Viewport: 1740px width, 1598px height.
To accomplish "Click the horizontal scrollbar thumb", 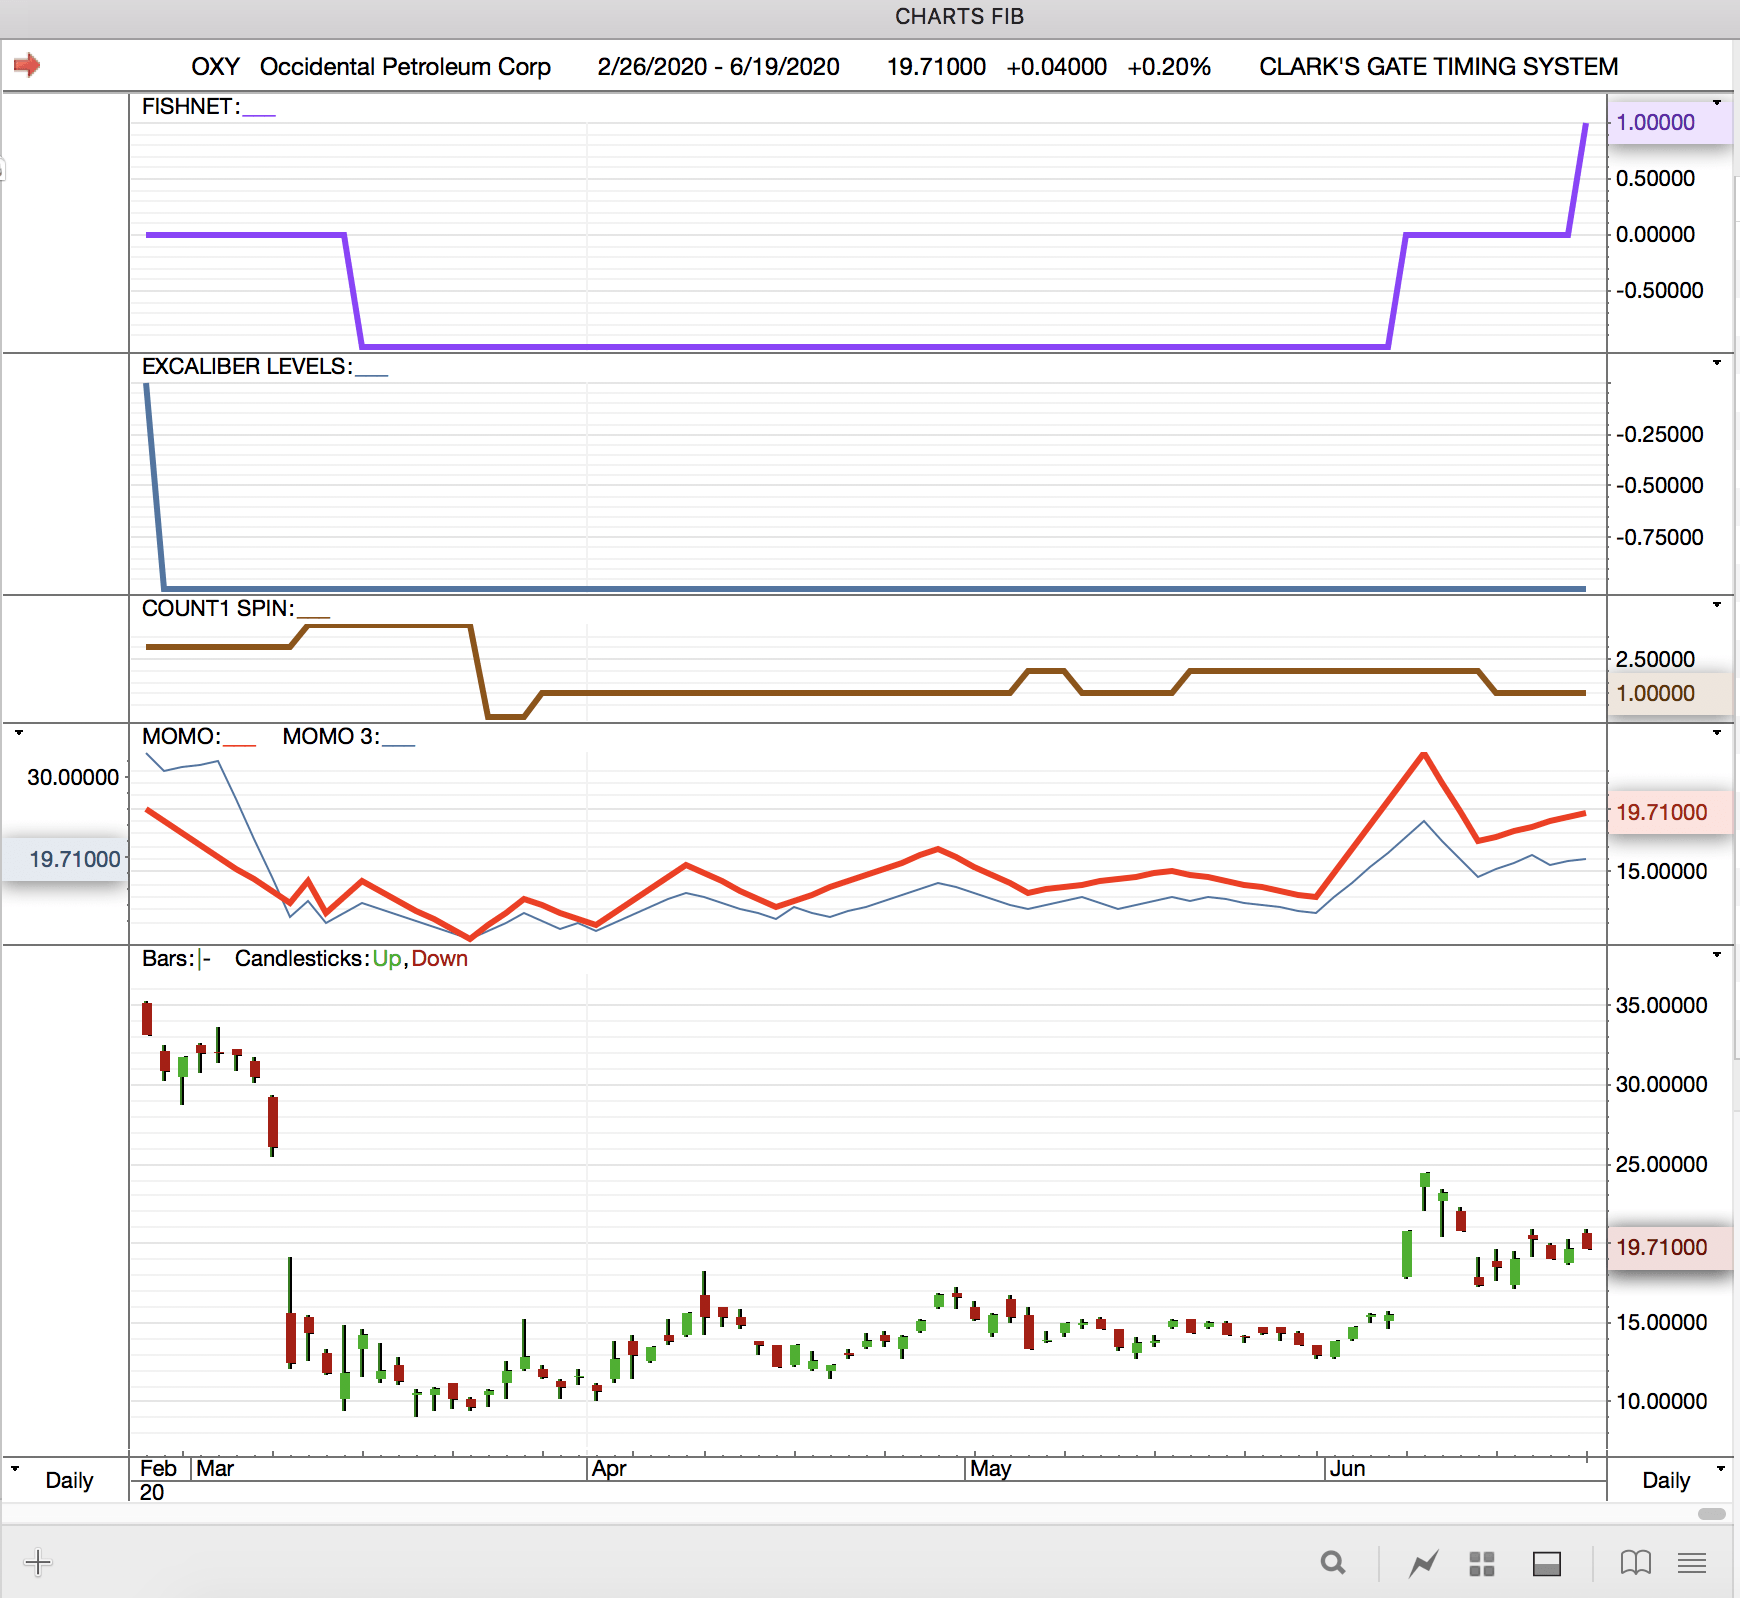I will coord(1711,1514).
